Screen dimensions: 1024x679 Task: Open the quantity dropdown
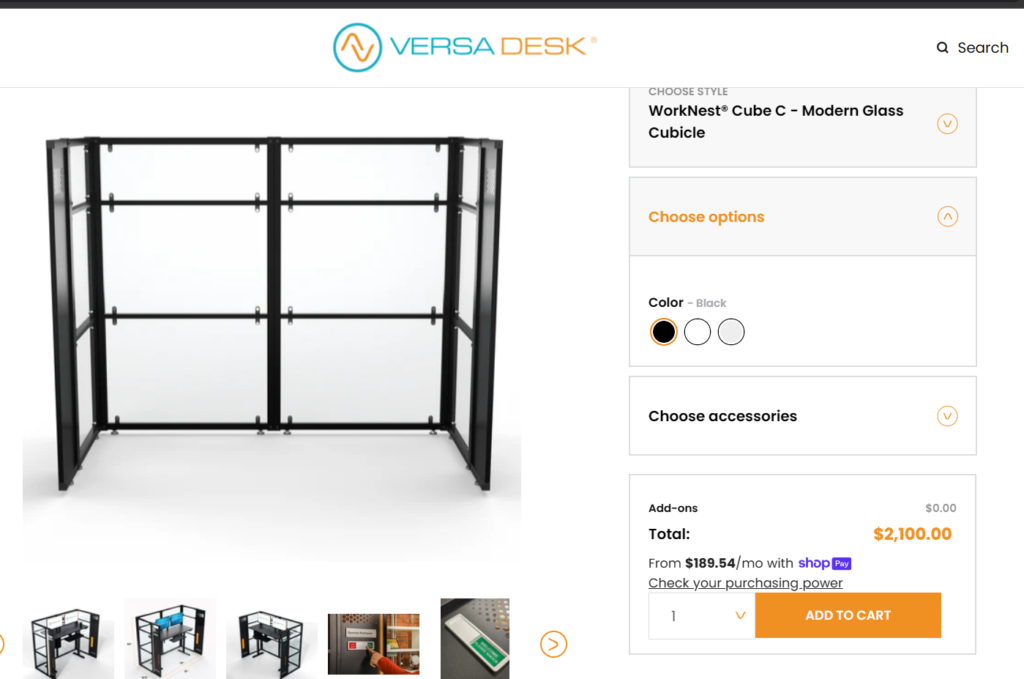click(x=702, y=616)
